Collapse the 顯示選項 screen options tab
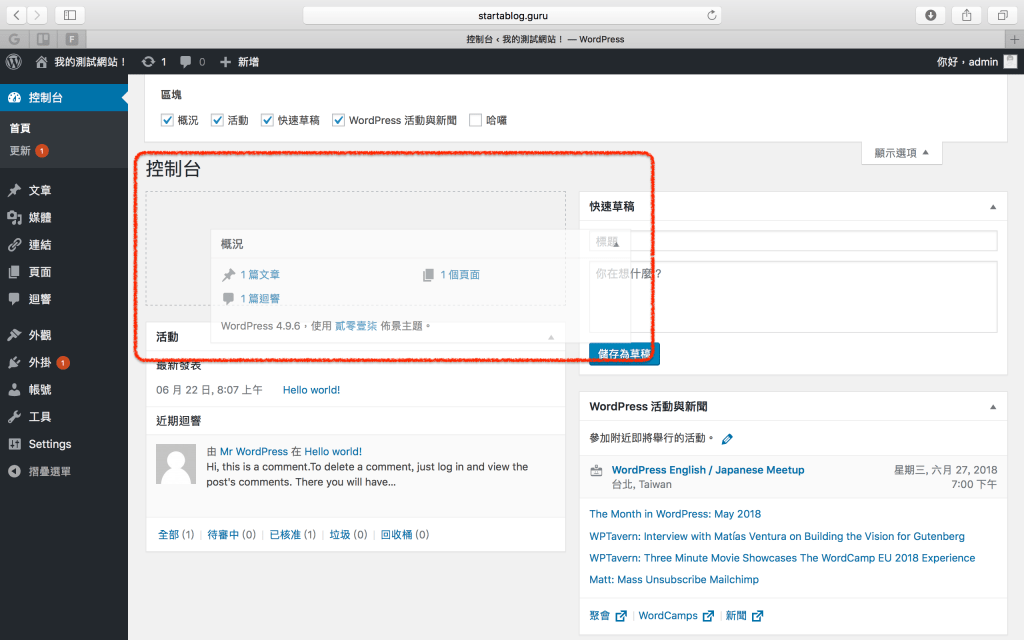 (x=901, y=153)
